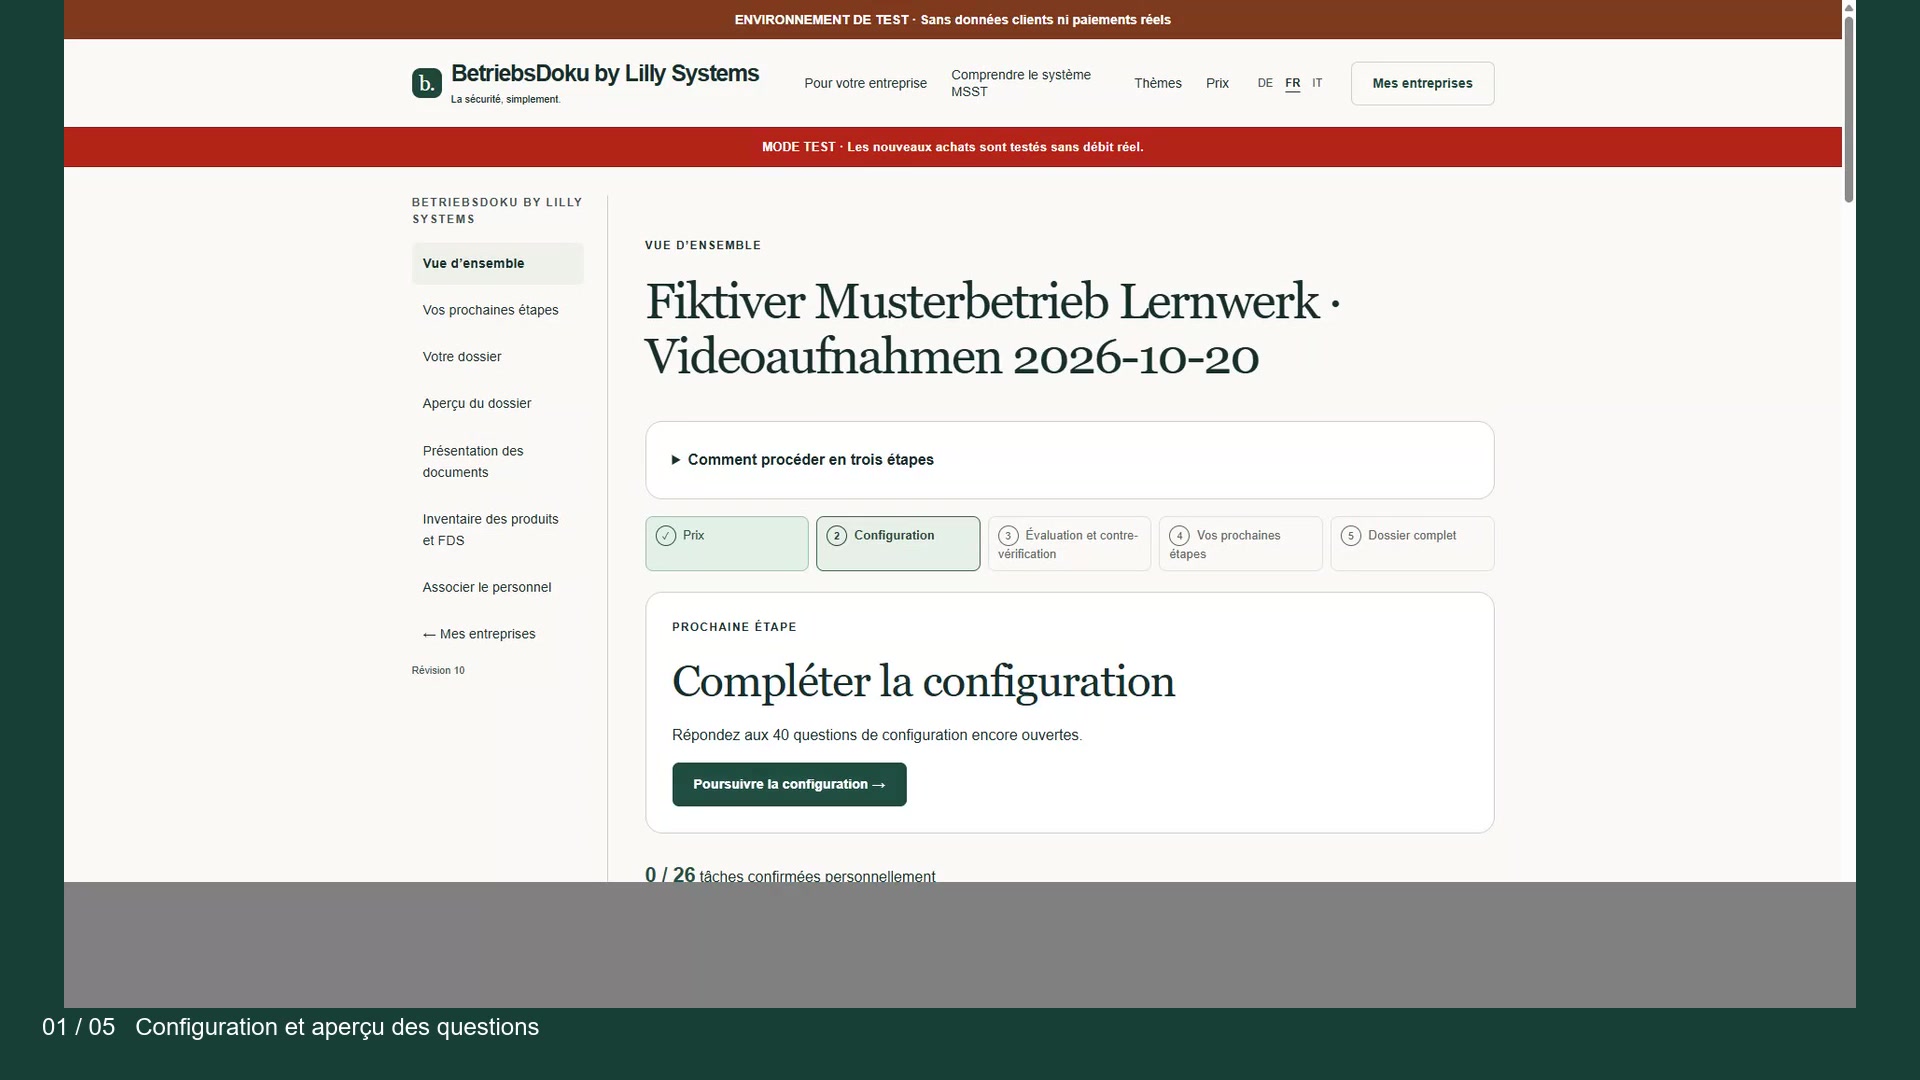Click step number 4 circle icon
This screenshot has width=1920, height=1080.
coord(1180,536)
